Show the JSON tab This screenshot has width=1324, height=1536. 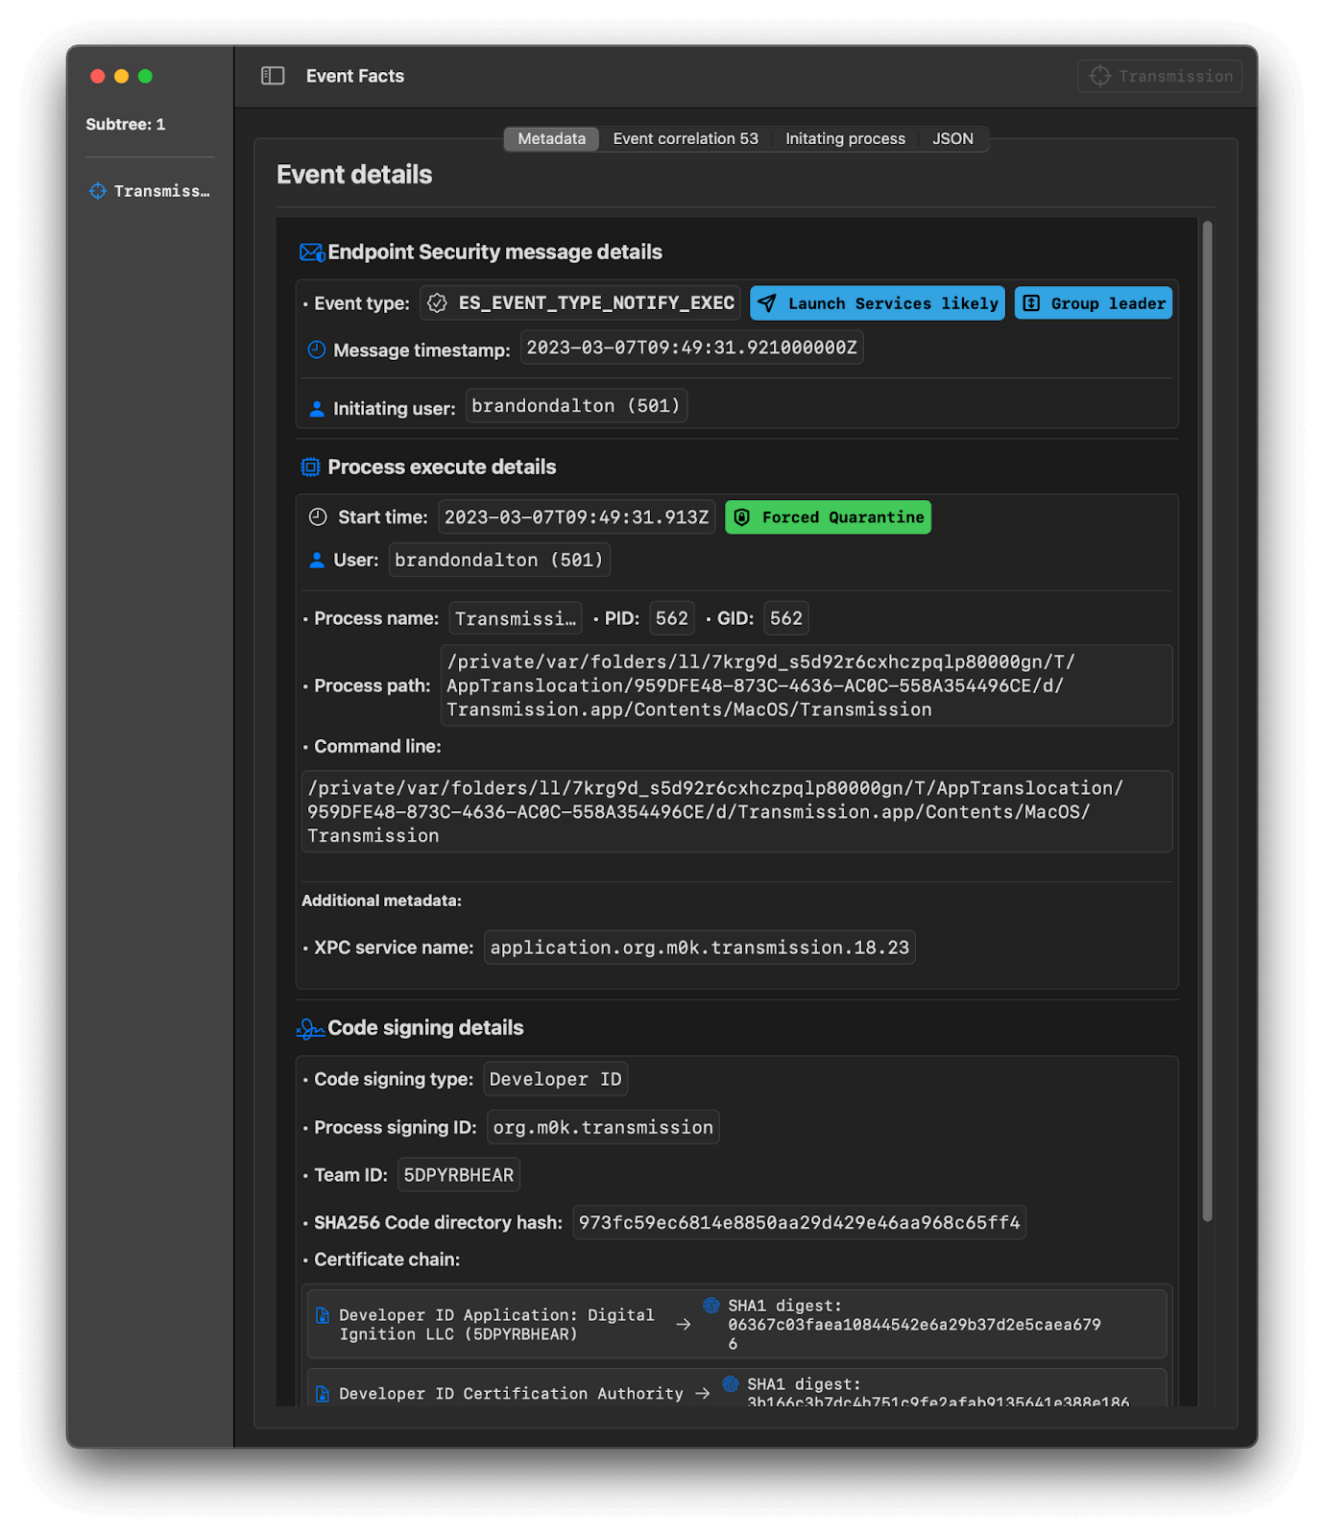click(x=952, y=139)
